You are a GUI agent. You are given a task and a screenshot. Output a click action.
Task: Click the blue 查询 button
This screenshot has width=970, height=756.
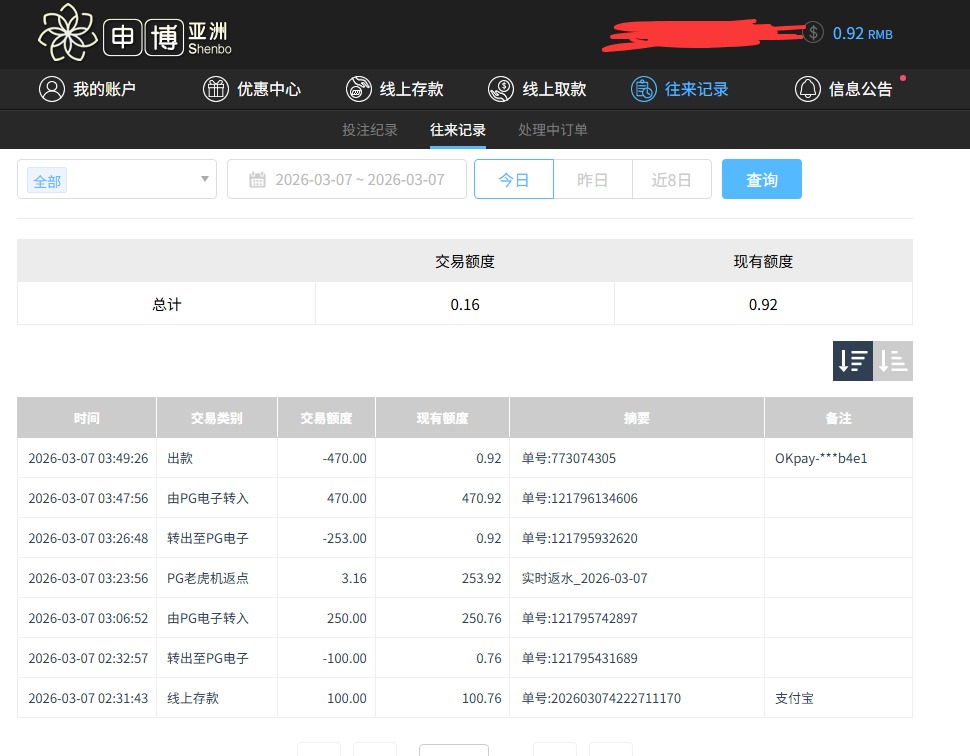[x=761, y=180]
